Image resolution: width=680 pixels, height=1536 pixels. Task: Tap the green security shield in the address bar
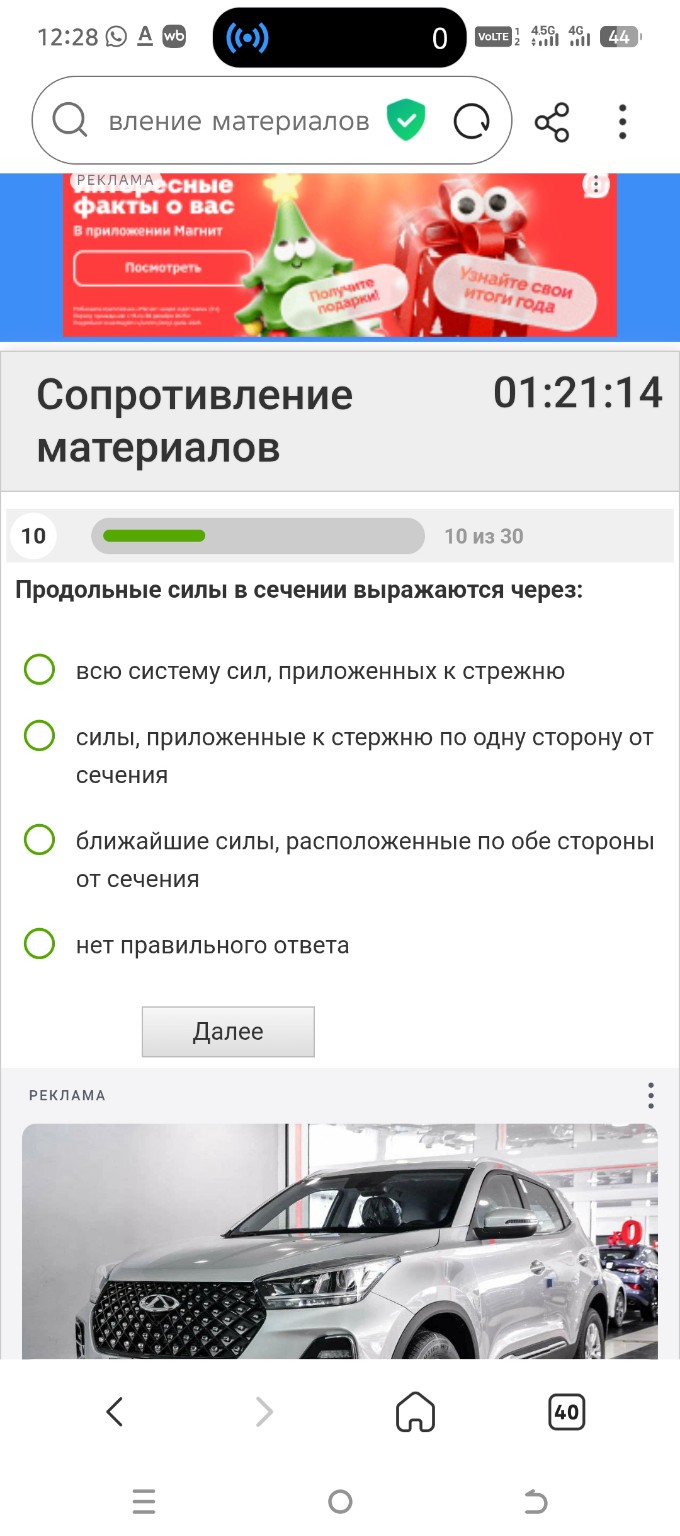[x=405, y=118]
